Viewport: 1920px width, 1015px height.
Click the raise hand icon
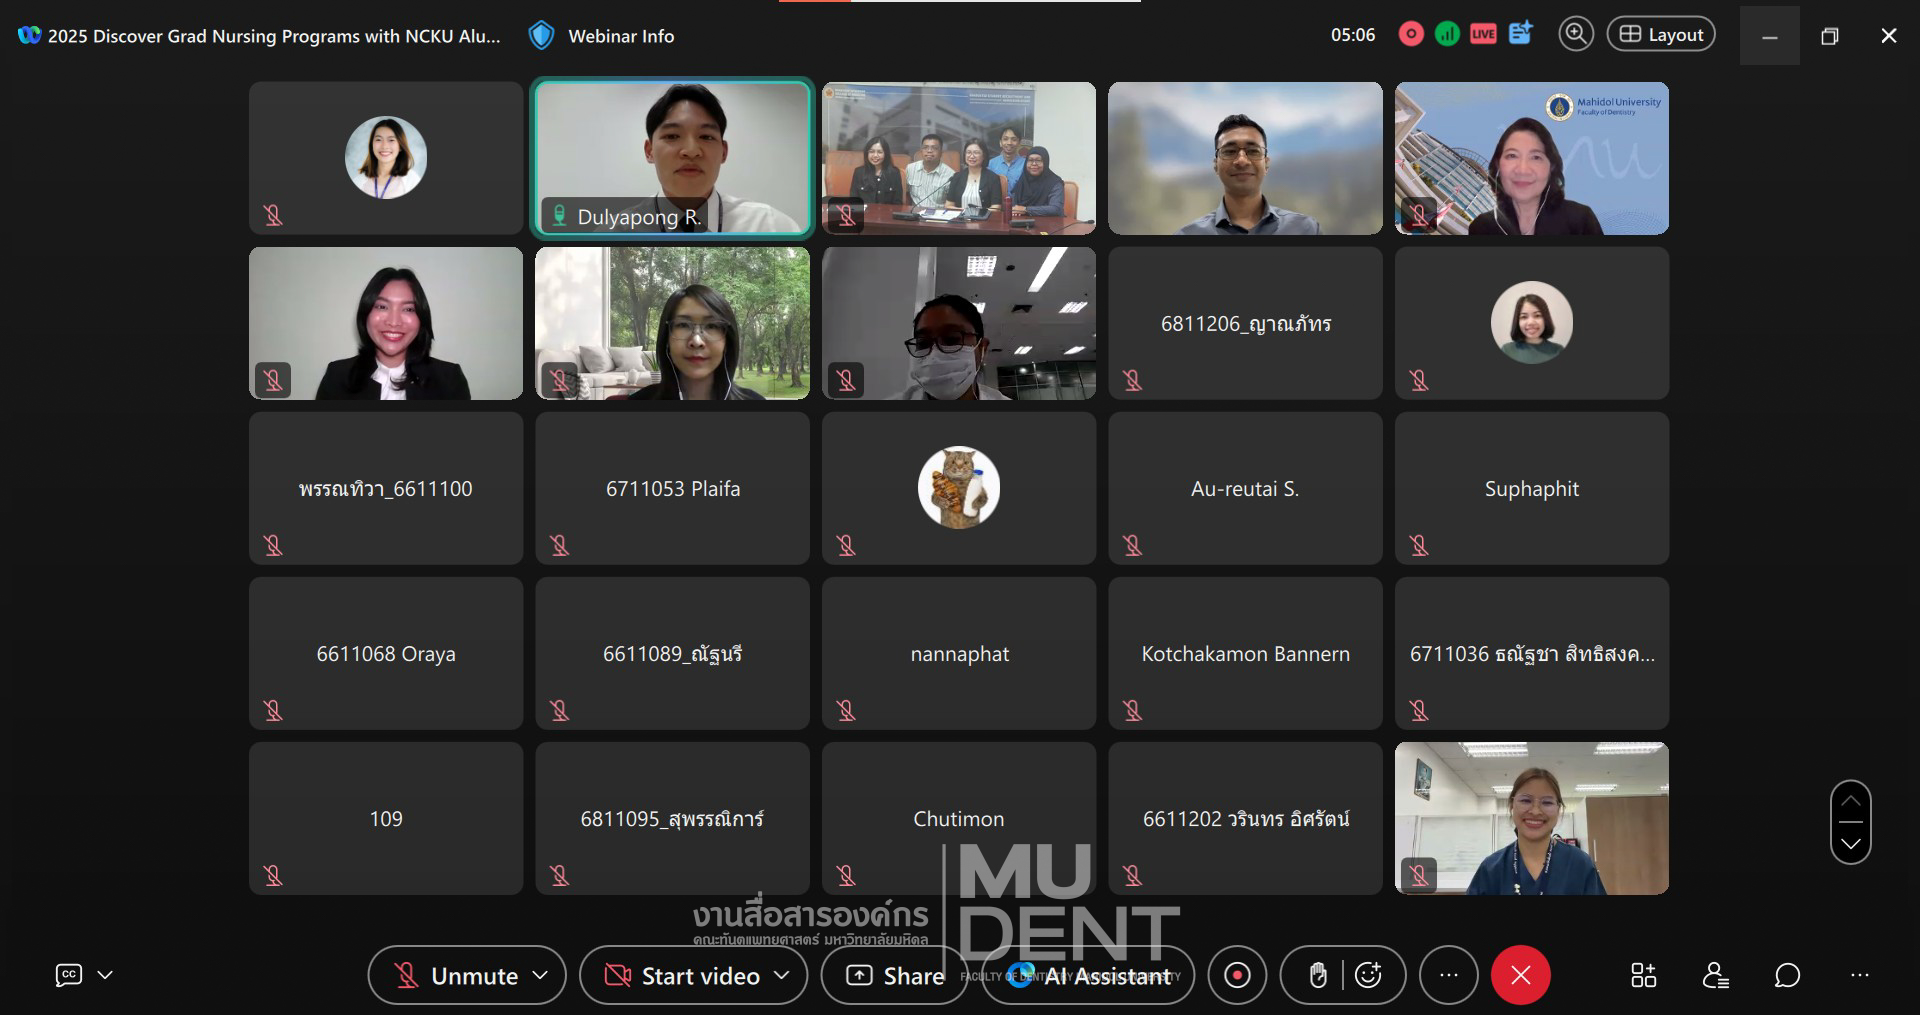click(1318, 975)
